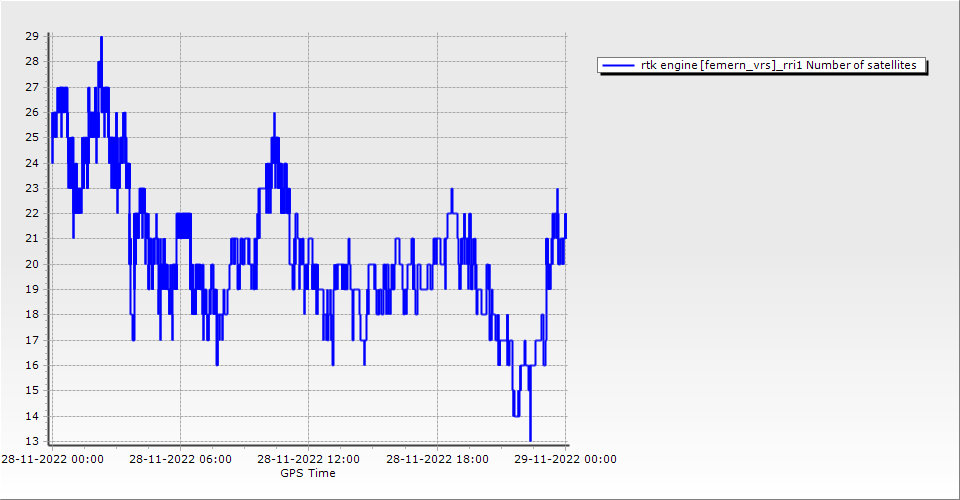960x500 pixels.
Task: Pick the y-axis value 27
Action: (32, 87)
